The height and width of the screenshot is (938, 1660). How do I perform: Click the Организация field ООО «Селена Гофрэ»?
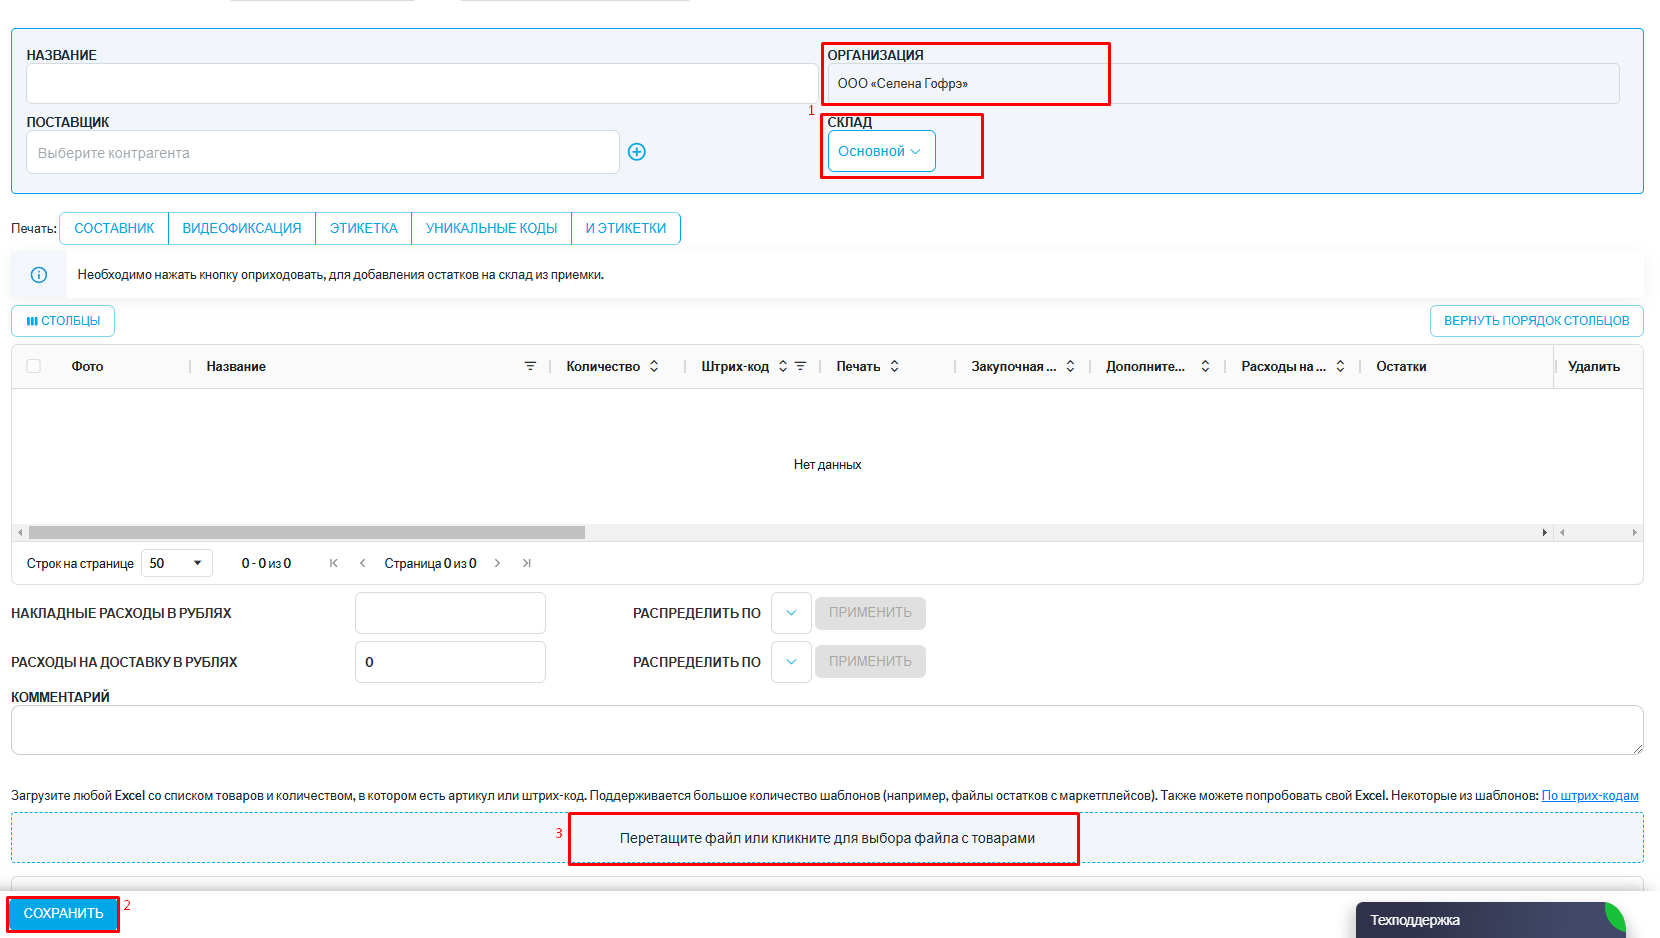[1223, 83]
